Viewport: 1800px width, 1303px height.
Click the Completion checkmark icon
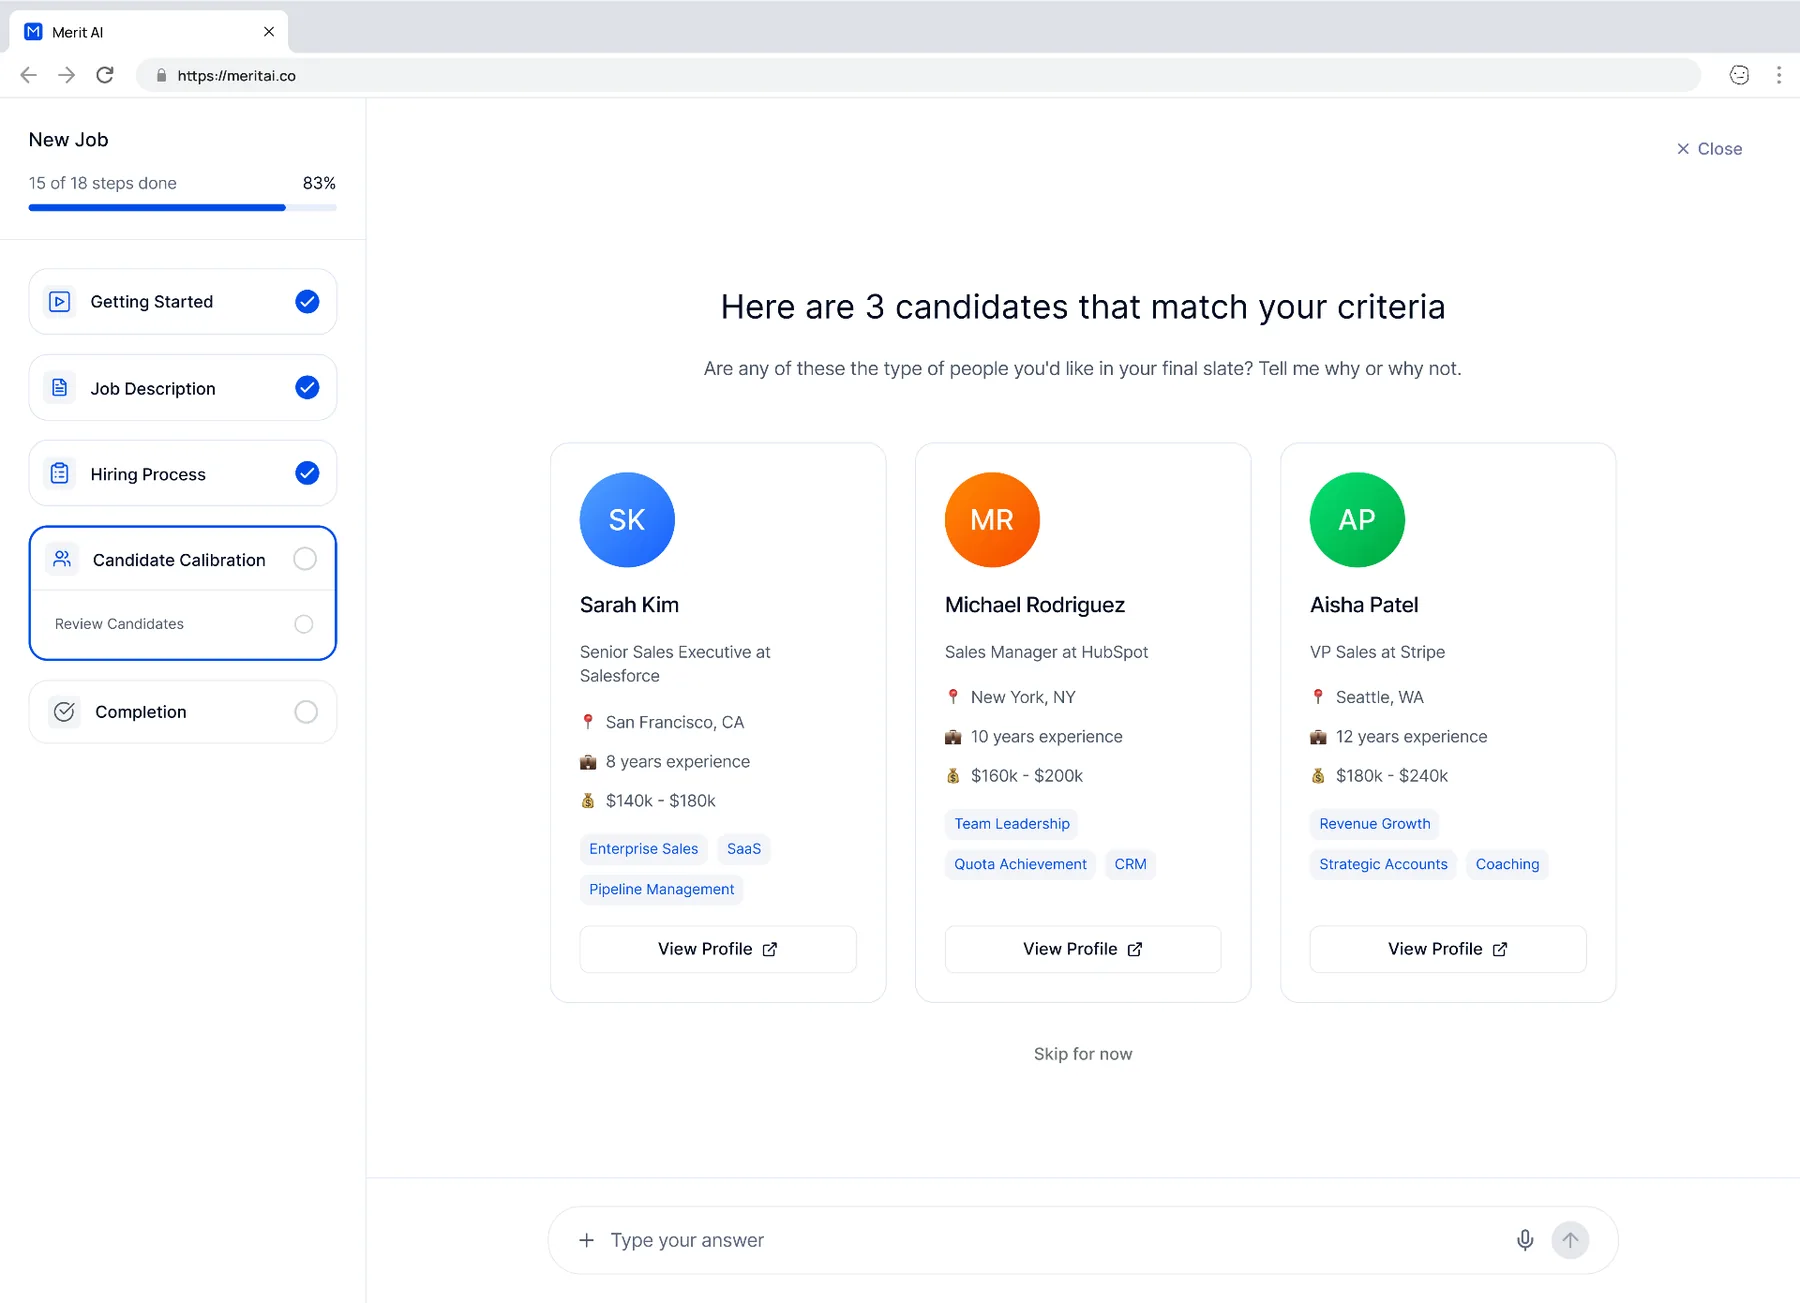[x=64, y=711]
